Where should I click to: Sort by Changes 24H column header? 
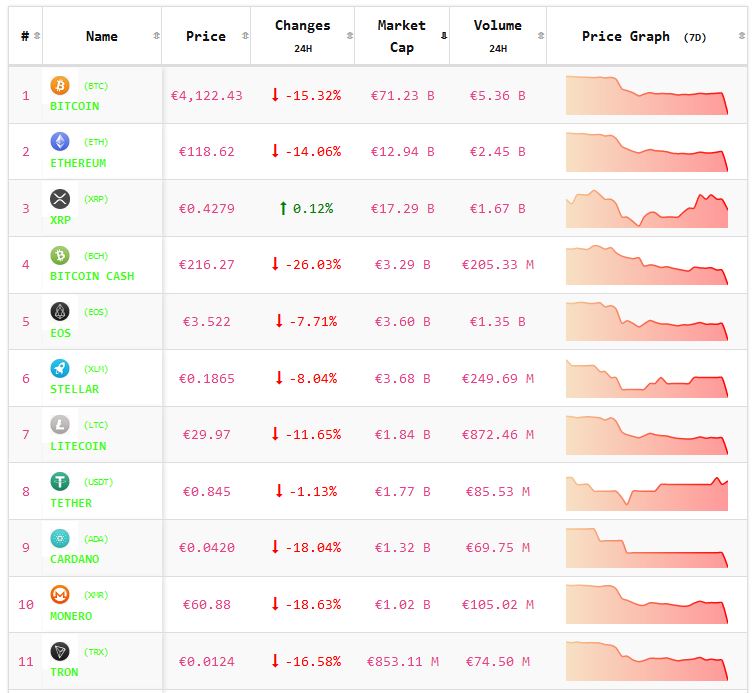[x=302, y=36]
